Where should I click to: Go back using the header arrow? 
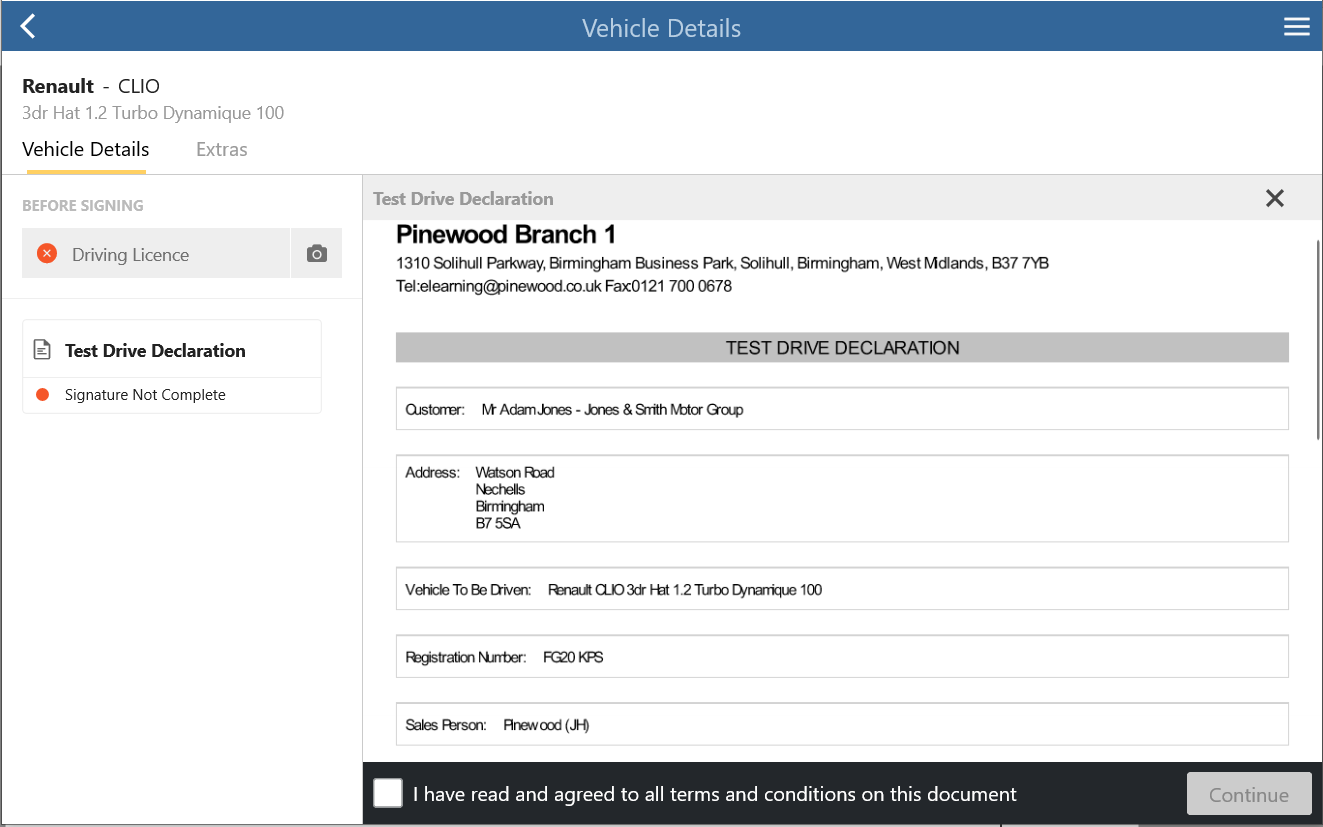pos(28,27)
